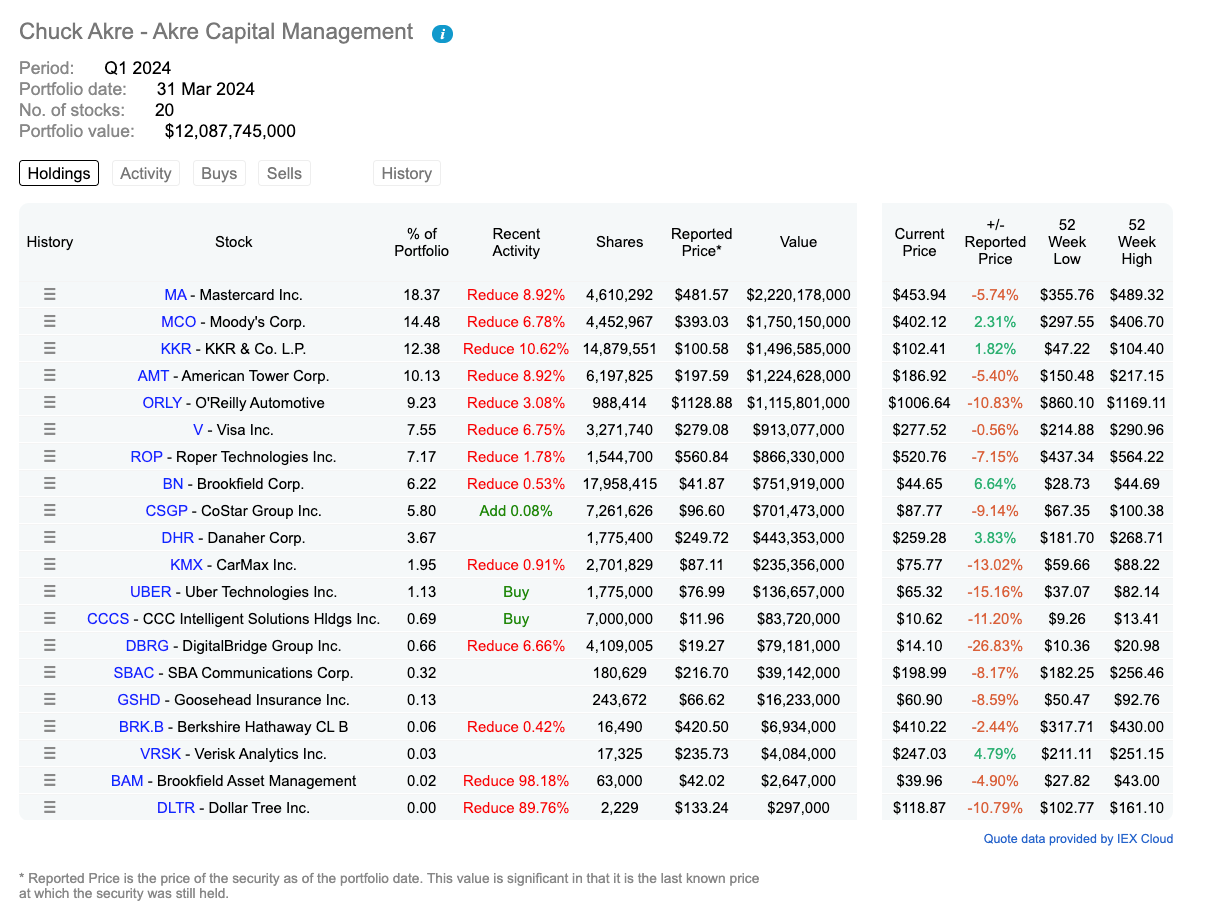Screen dimensions: 1222x920
Task: Click the '52 Week High' column header
Action: [x=1136, y=242]
